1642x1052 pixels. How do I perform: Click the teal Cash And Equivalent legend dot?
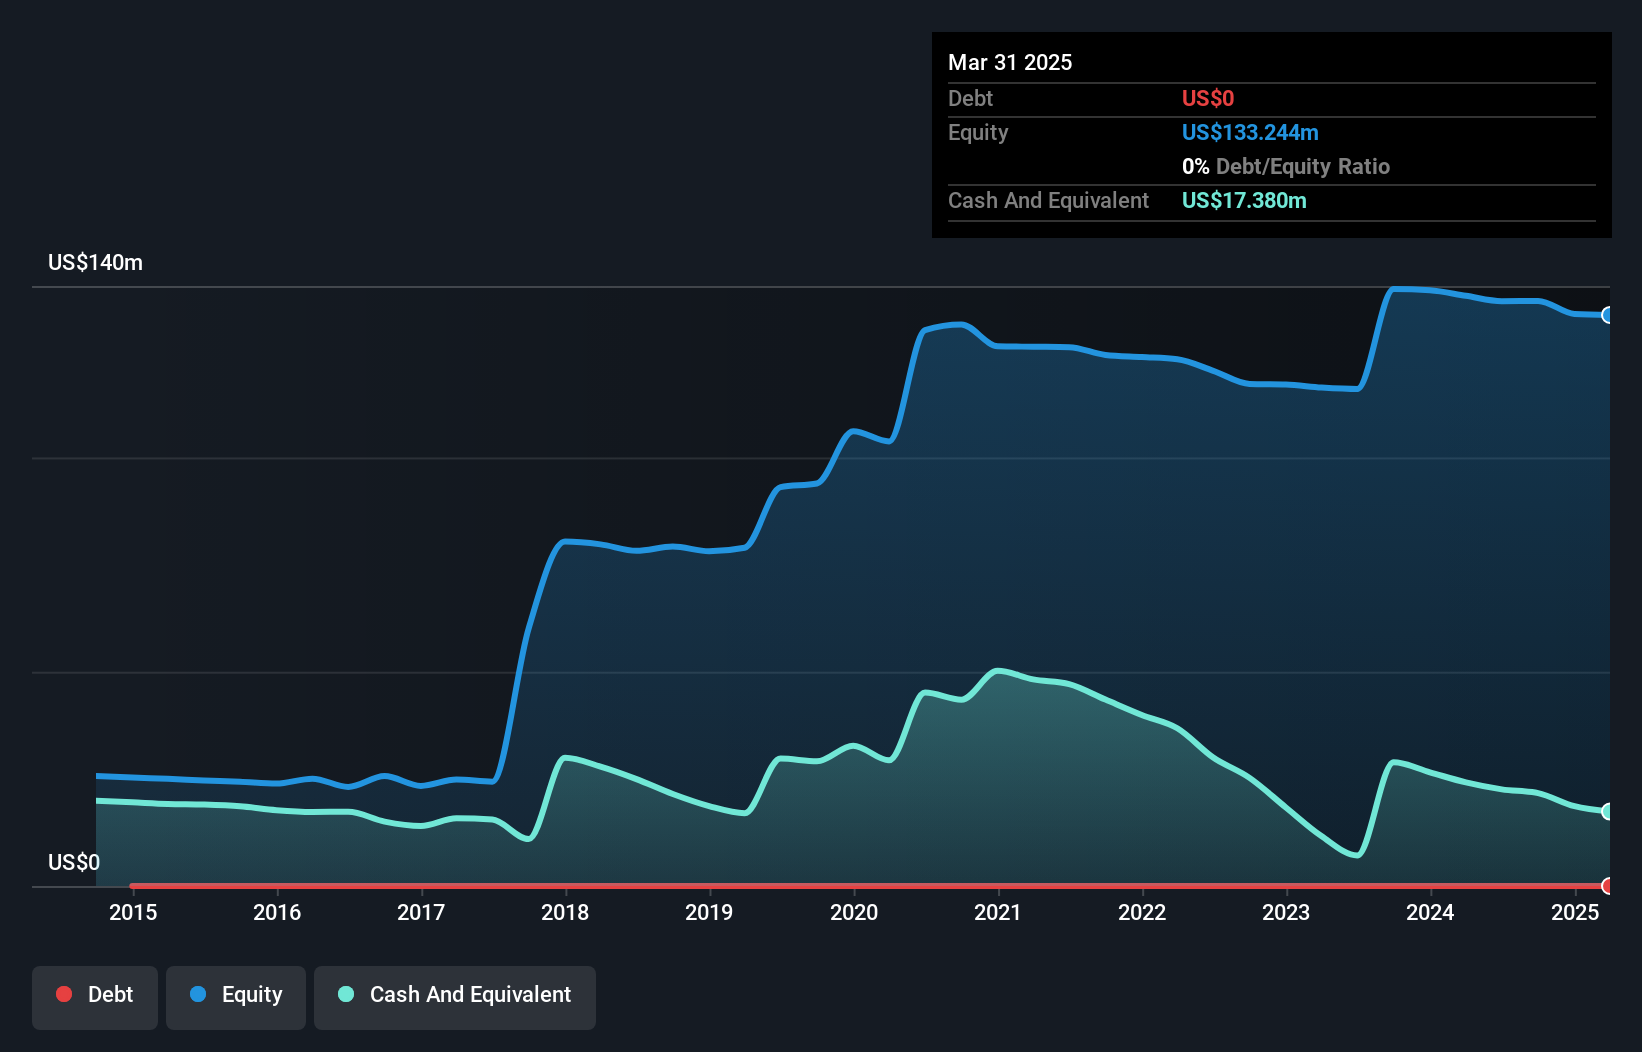point(344,994)
